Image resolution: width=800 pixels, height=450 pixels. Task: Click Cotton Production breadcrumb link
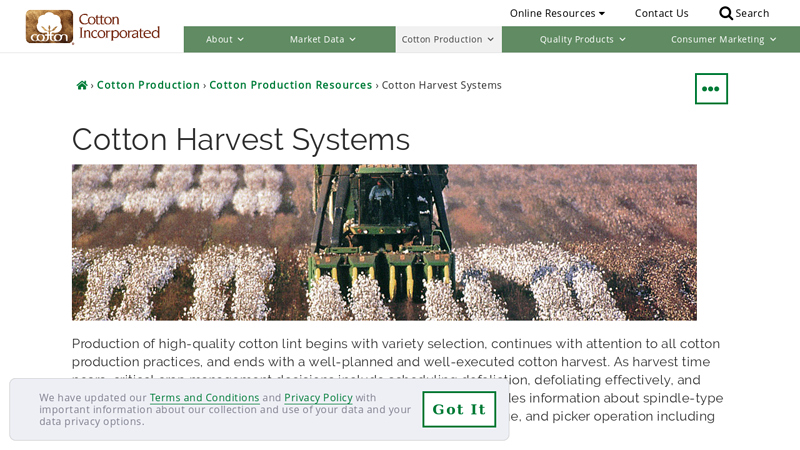148,85
